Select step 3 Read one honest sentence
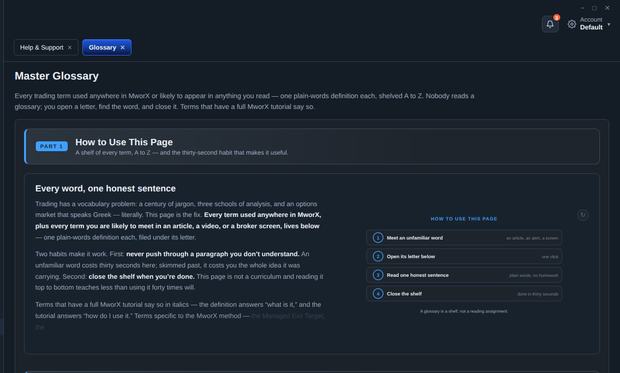Image resolution: width=620 pixels, height=373 pixels. coord(464,275)
